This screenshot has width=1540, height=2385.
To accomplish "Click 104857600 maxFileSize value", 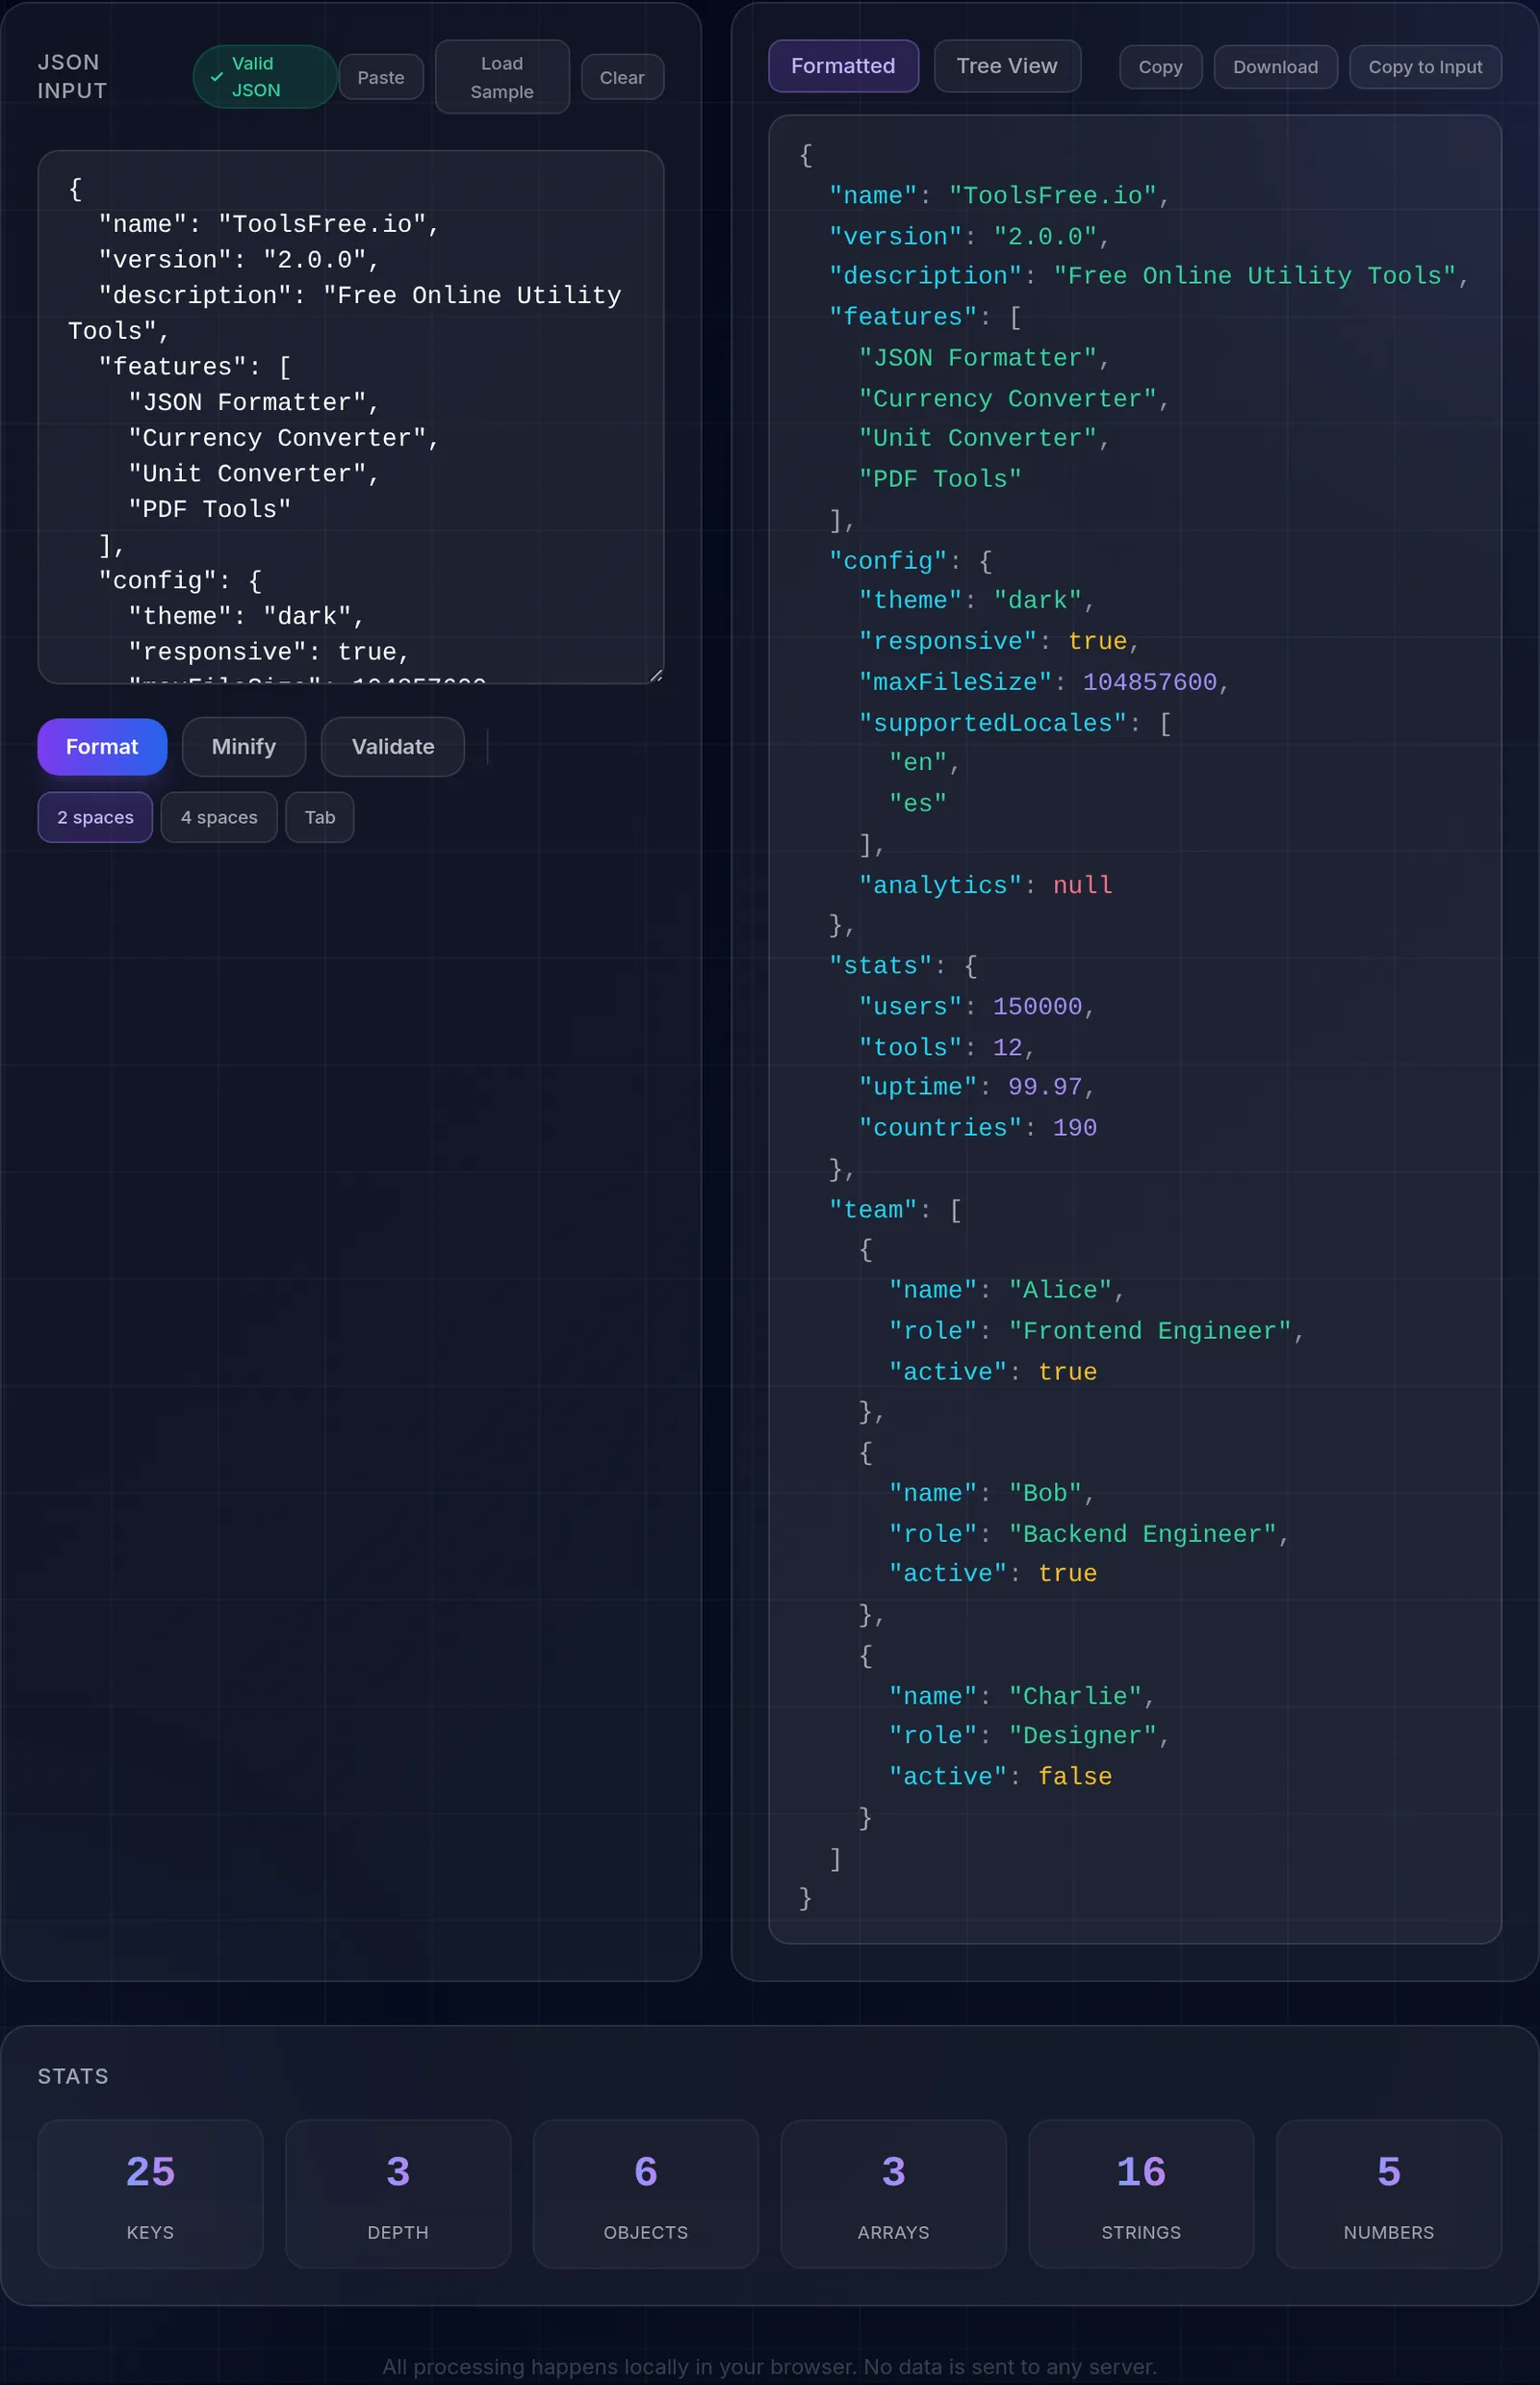I will click(x=1149, y=682).
